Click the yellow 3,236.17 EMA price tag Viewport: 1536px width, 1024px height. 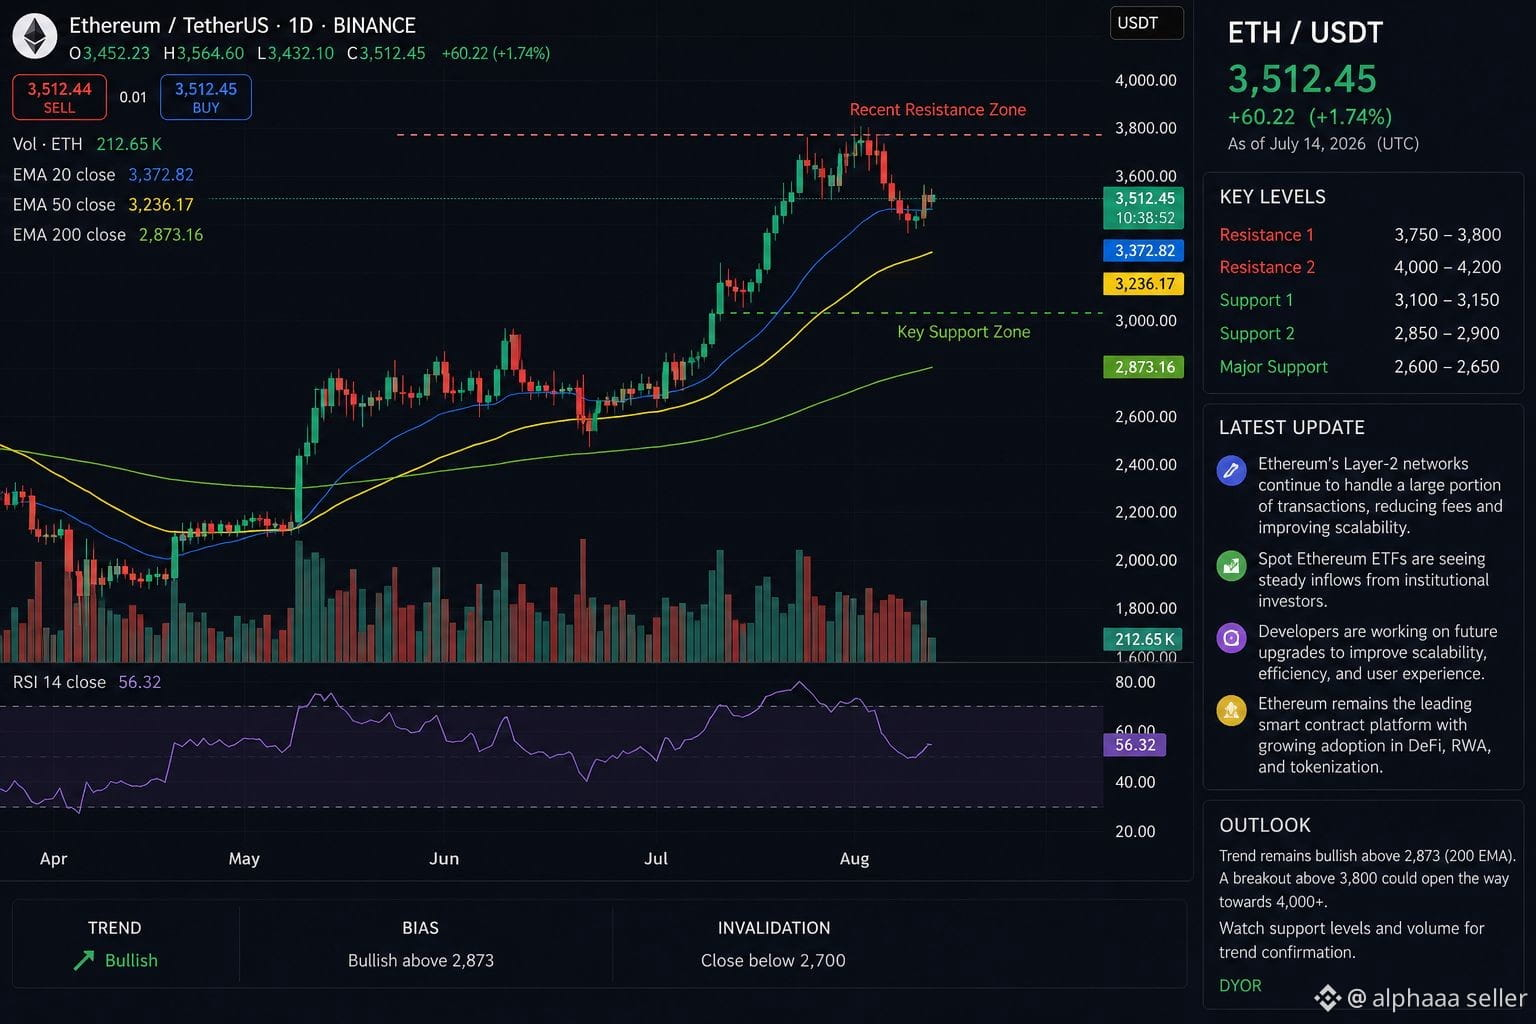[1144, 284]
